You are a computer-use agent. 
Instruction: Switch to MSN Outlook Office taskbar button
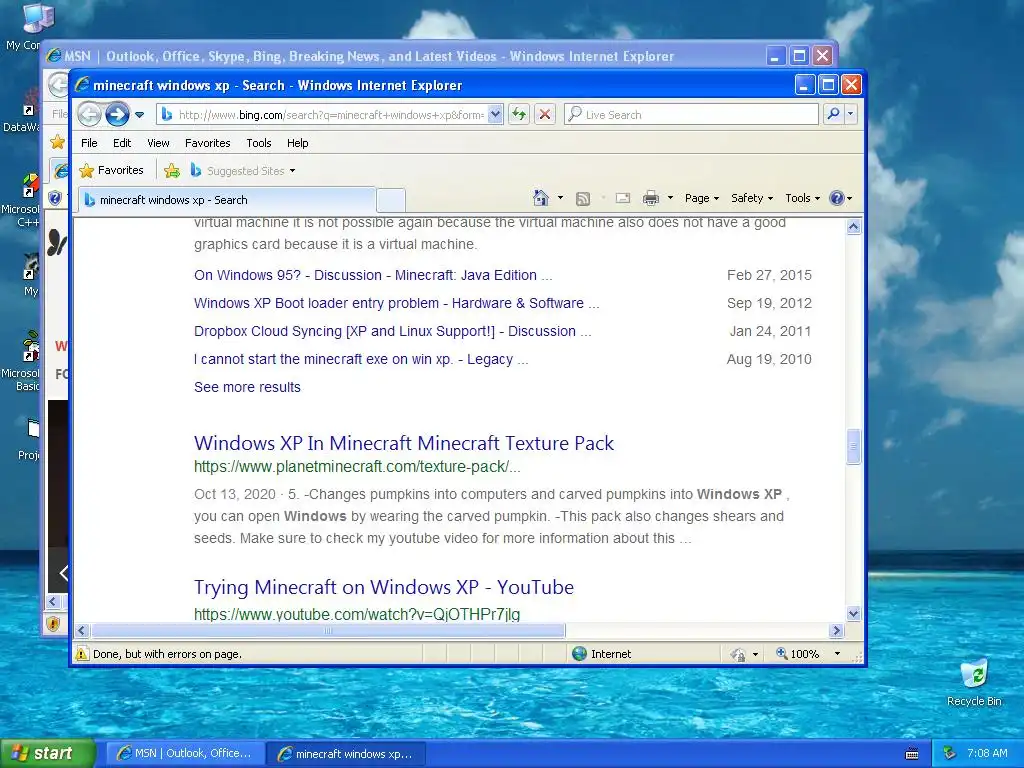pos(185,754)
